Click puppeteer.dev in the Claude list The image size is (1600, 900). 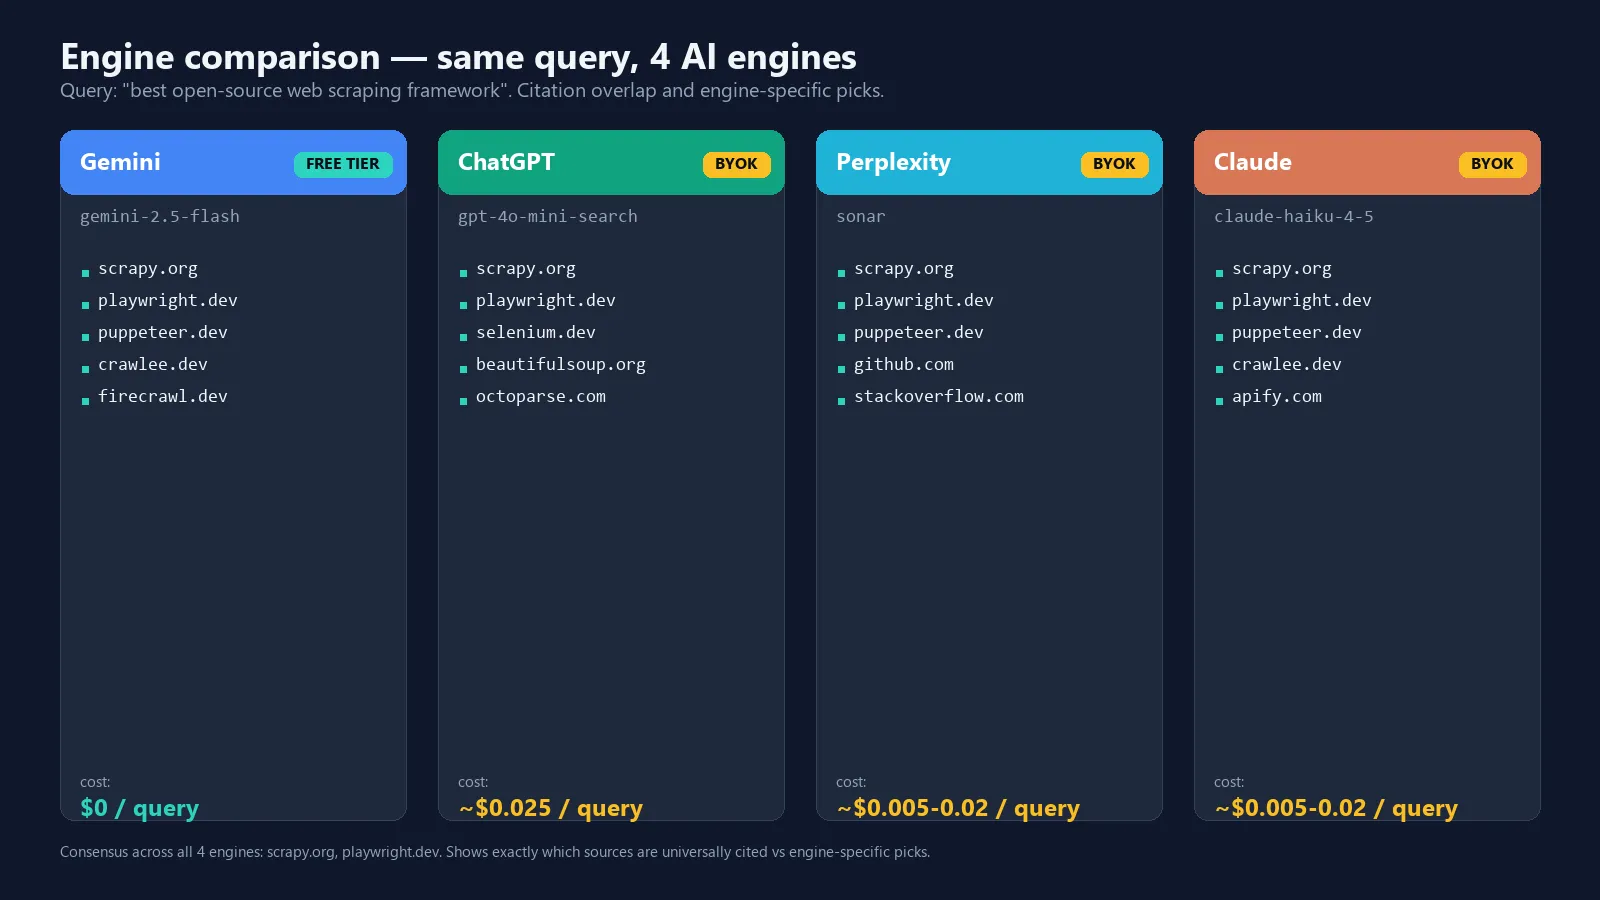pyautogui.click(x=1297, y=332)
